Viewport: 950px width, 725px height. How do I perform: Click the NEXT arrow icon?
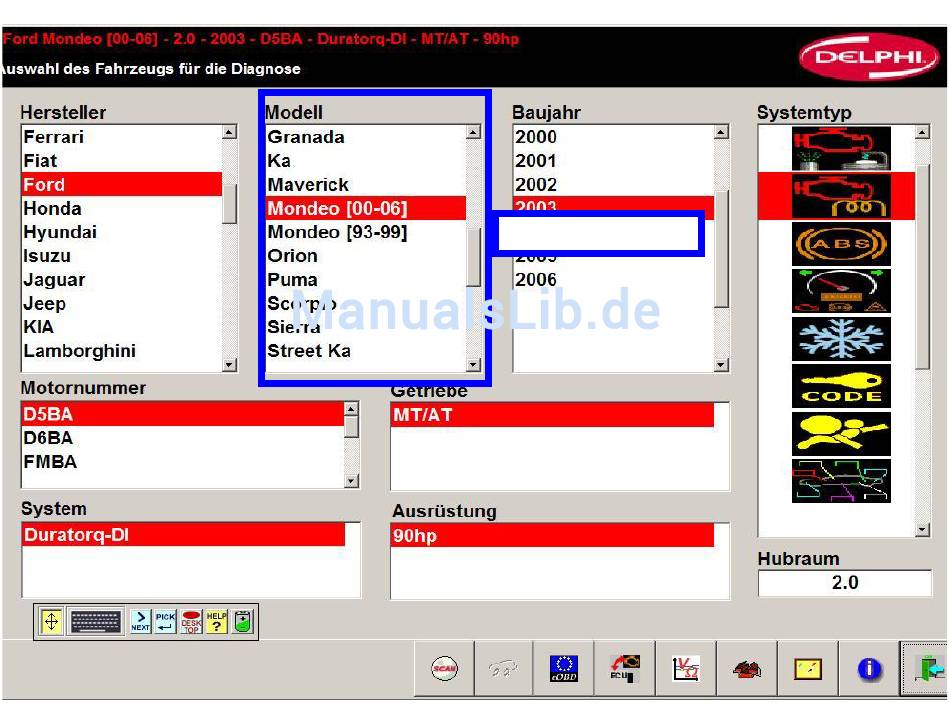[141, 621]
